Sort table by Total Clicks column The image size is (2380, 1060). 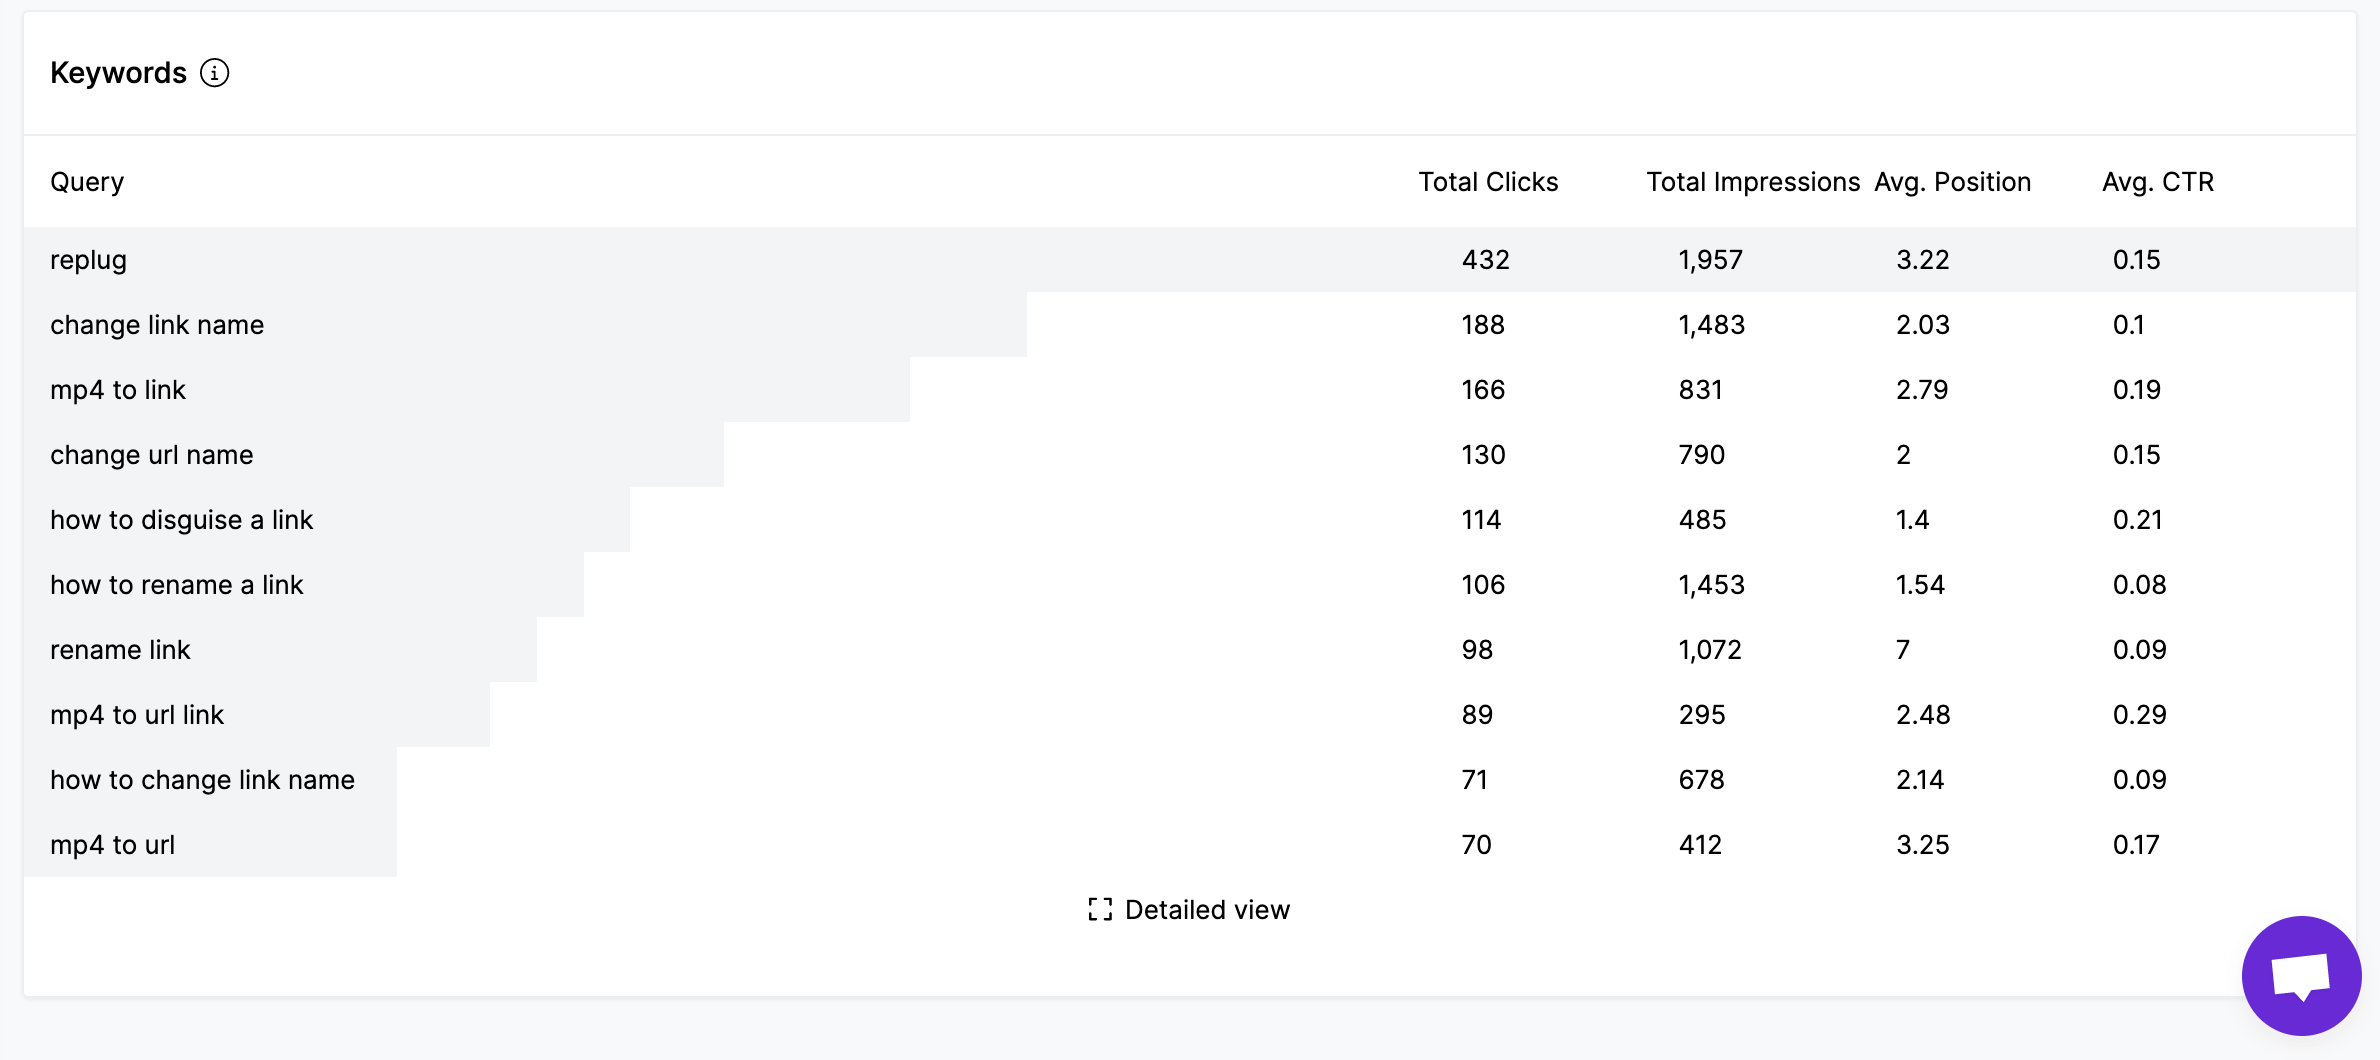pos(1487,181)
